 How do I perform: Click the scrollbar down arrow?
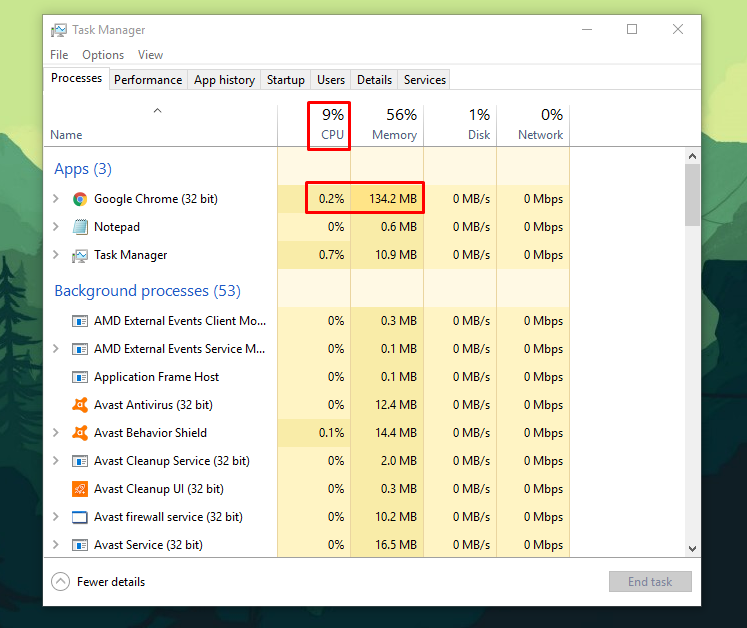pos(692,548)
